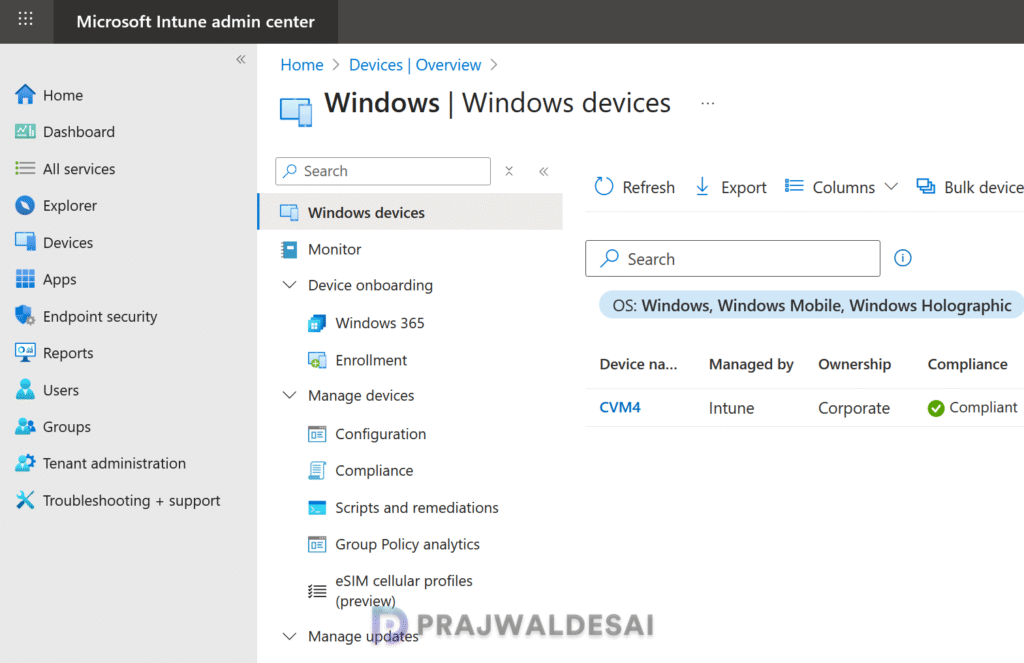Viewport: 1024px width, 663px height.
Task: Open Enrollment menu item
Action: pos(371,361)
